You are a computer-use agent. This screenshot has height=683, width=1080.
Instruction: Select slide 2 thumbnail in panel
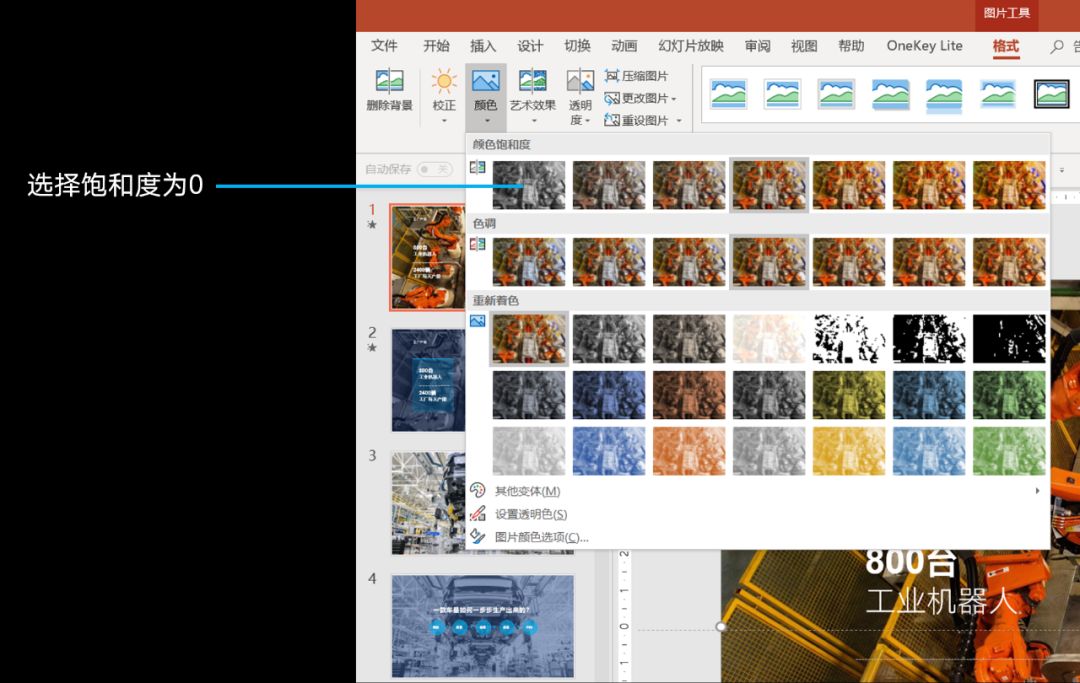coord(428,380)
